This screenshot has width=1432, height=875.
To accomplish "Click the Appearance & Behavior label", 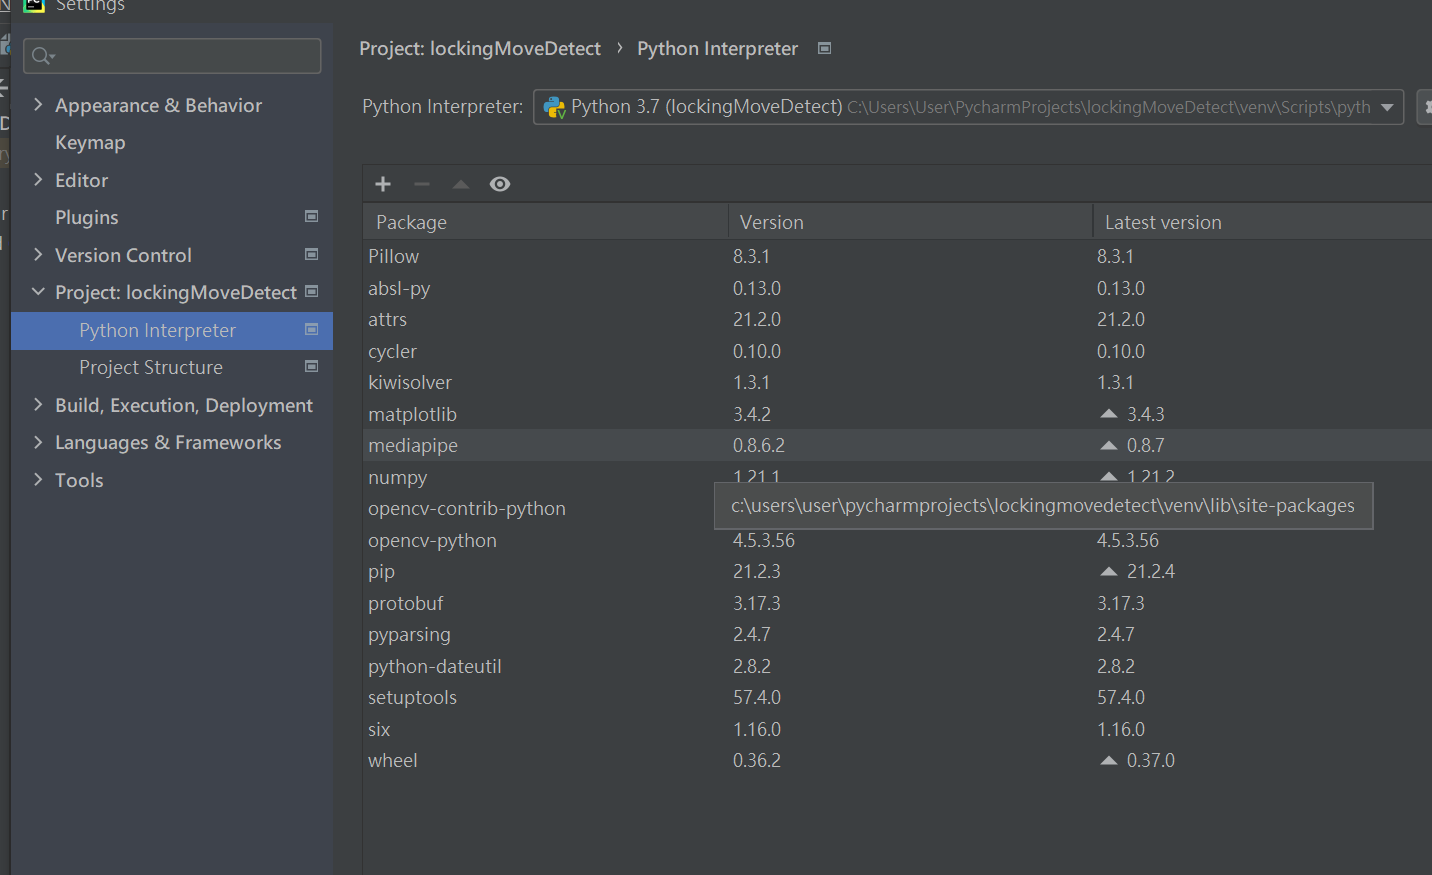I will (x=158, y=105).
